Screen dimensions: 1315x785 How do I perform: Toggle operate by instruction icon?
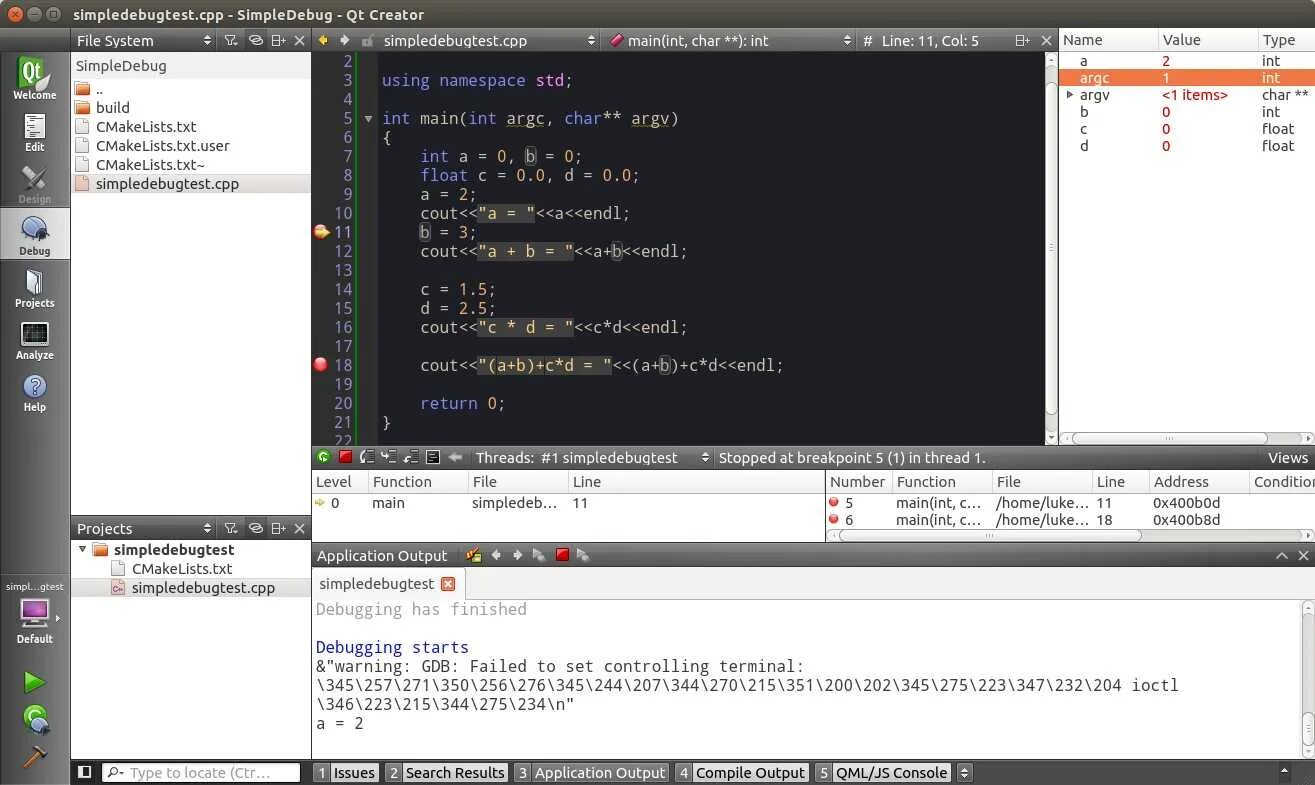[433, 457]
